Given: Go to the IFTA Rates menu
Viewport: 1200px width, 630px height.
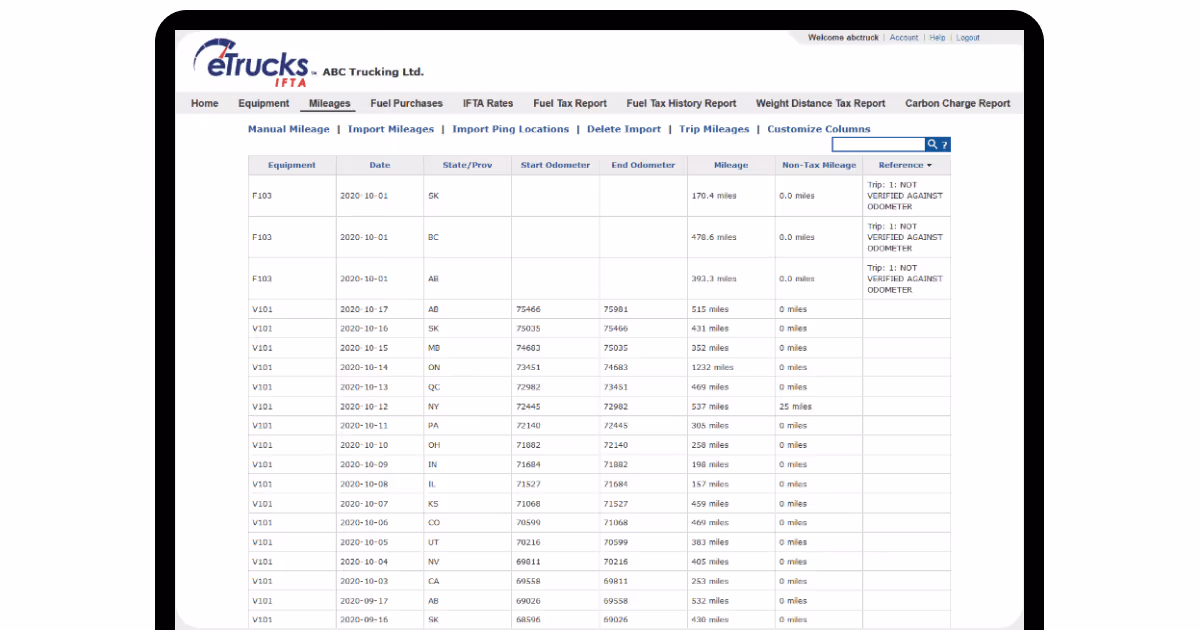Looking at the screenshot, I should click(x=488, y=103).
